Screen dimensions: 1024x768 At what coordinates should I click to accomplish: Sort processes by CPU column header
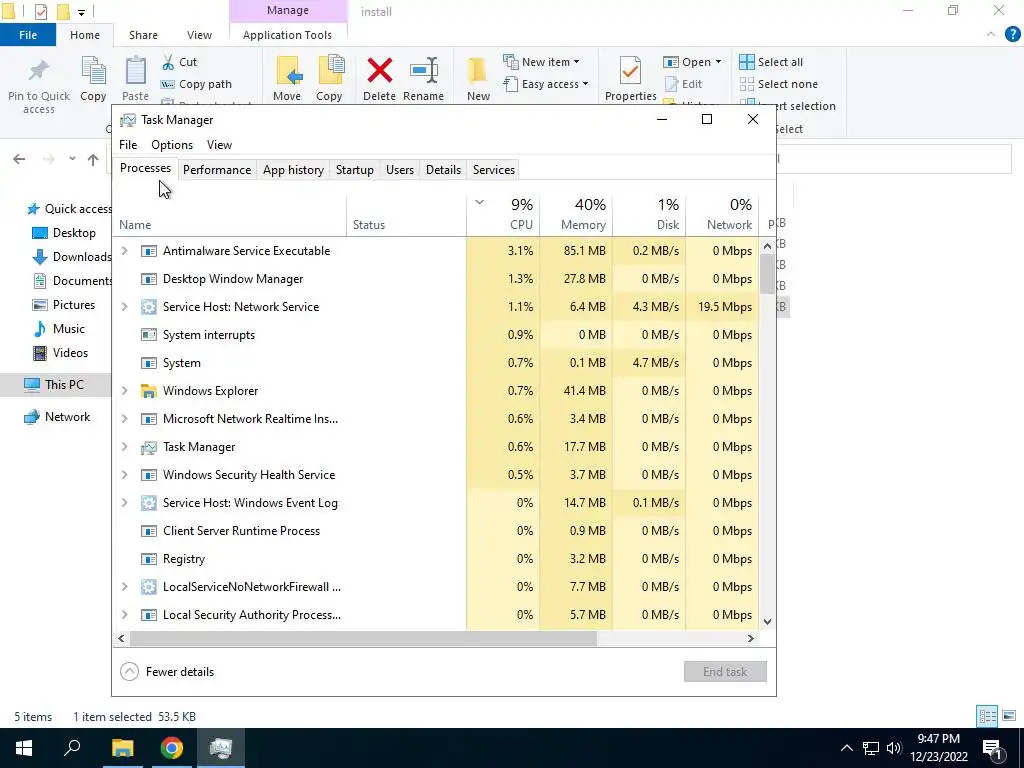click(x=504, y=215)
